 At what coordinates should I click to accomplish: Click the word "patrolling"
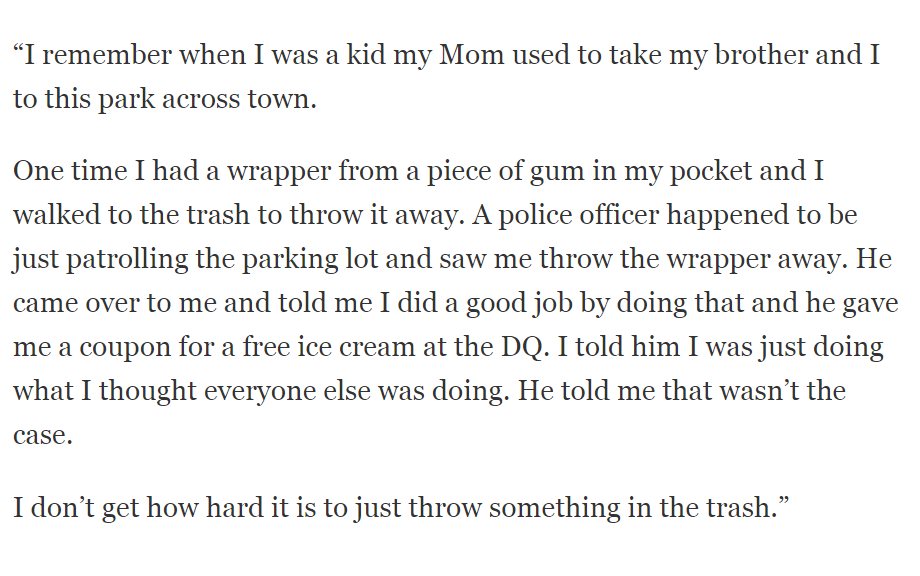tap(127, 259)
